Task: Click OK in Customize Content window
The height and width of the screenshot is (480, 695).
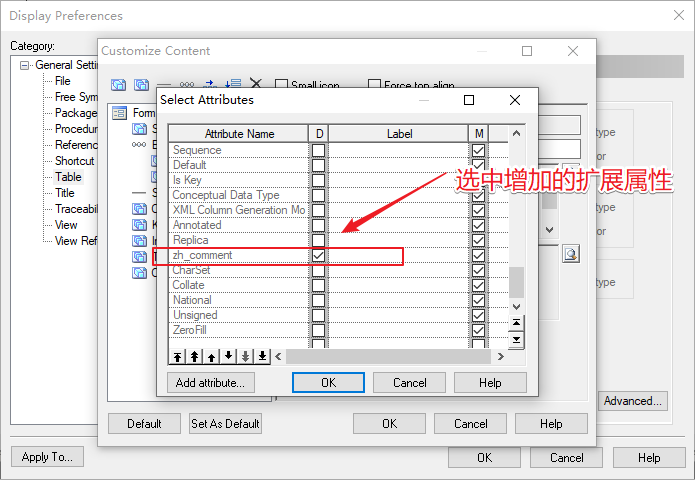Action: 390,424
